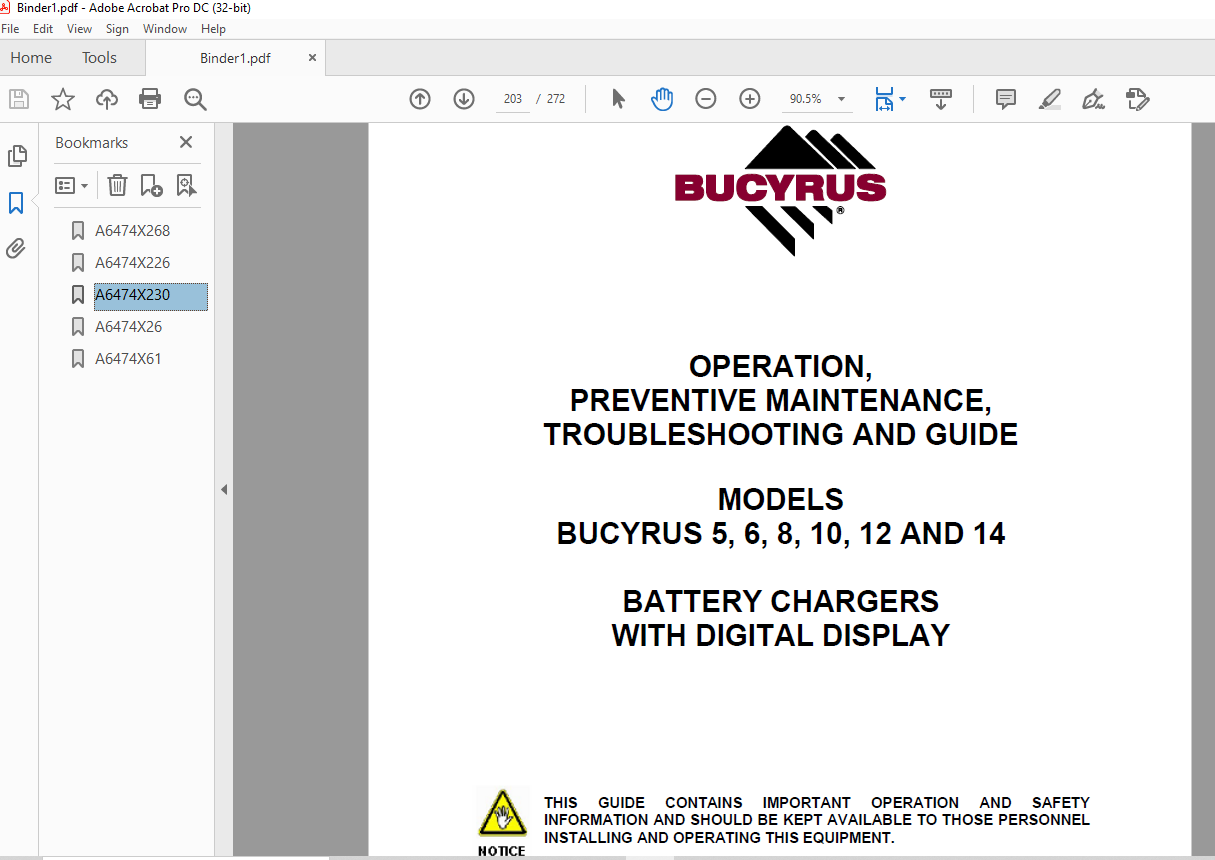Activate the Hand pan tool
The width and height of the screenshot is (1215, 860).
click(662, 99)
